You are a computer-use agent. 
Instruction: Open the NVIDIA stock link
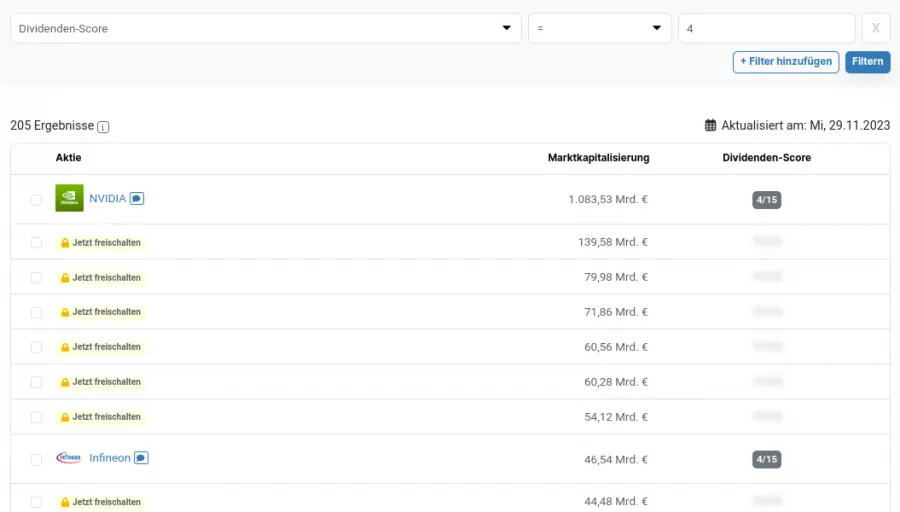pyautogui.click(x=107, y=198)
